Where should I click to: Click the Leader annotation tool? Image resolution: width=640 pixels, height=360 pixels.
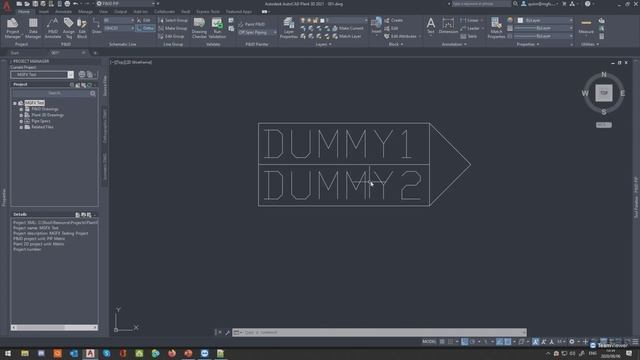pos(470,28)
